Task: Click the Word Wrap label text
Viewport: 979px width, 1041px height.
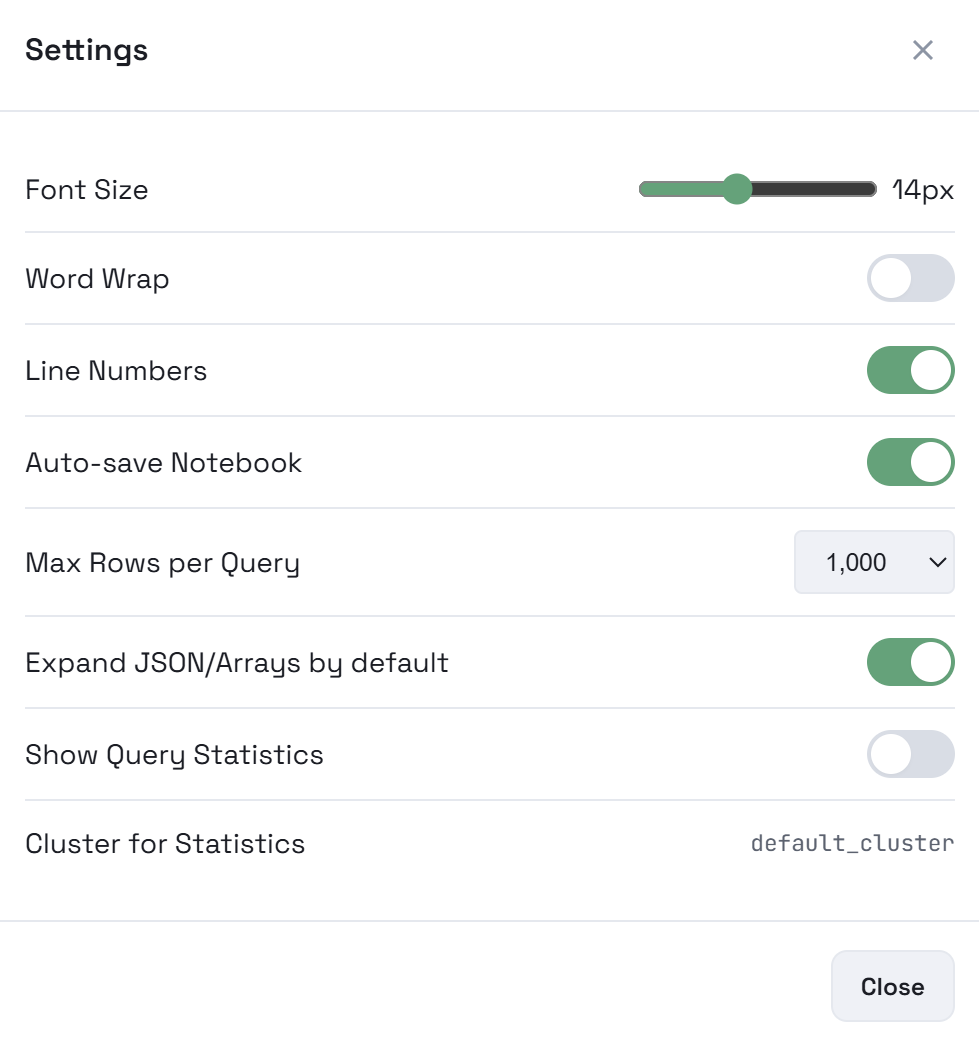Action: tap(97, 278)
